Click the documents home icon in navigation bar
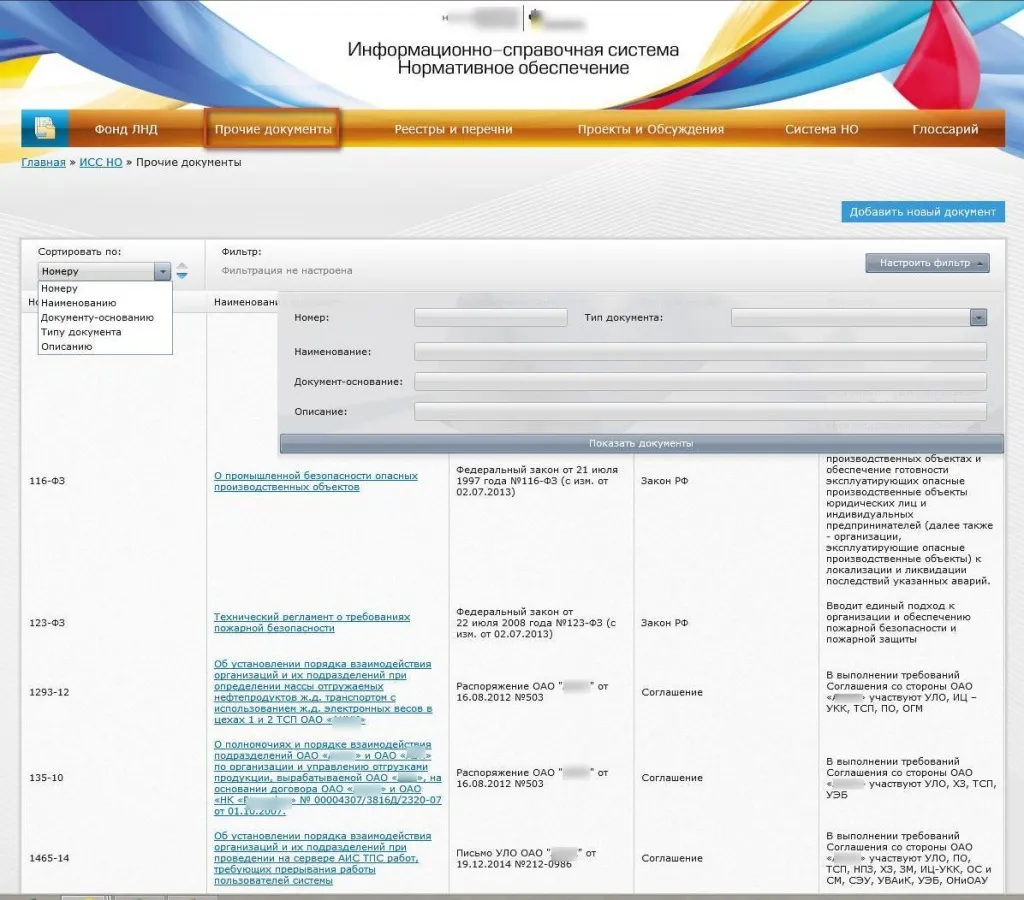Image resolution: width=1024 pixels, height=900 pixels. [45, 129]
